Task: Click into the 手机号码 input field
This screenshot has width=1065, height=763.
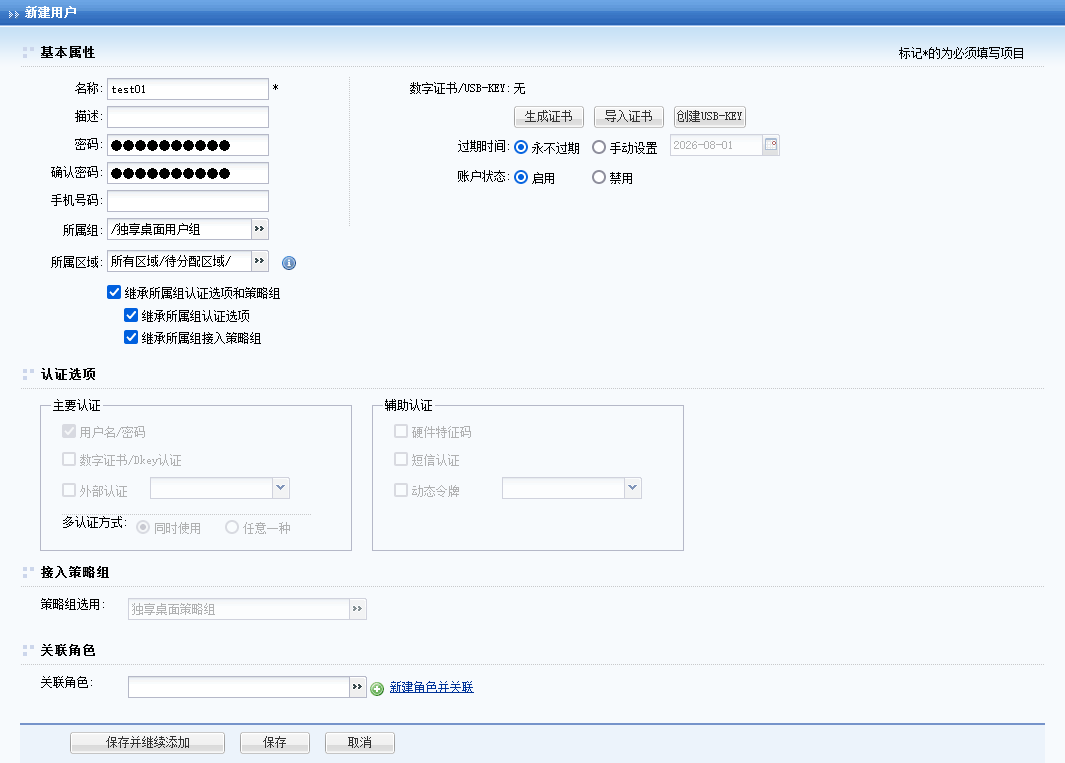Action: click(x=188, y=201)
